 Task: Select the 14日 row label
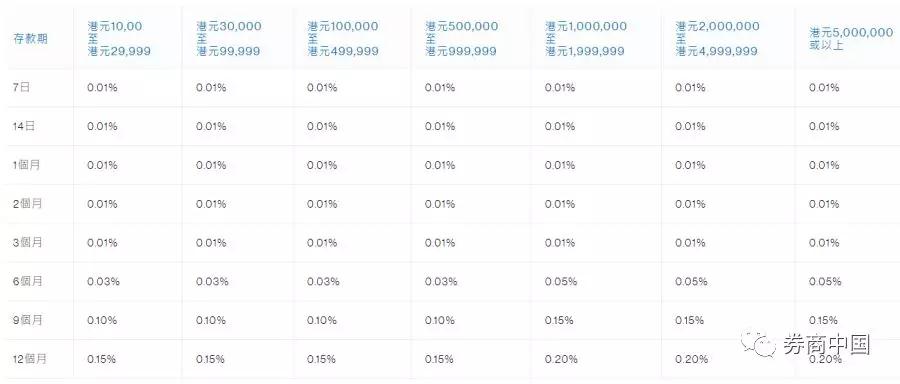click(24, 126)
